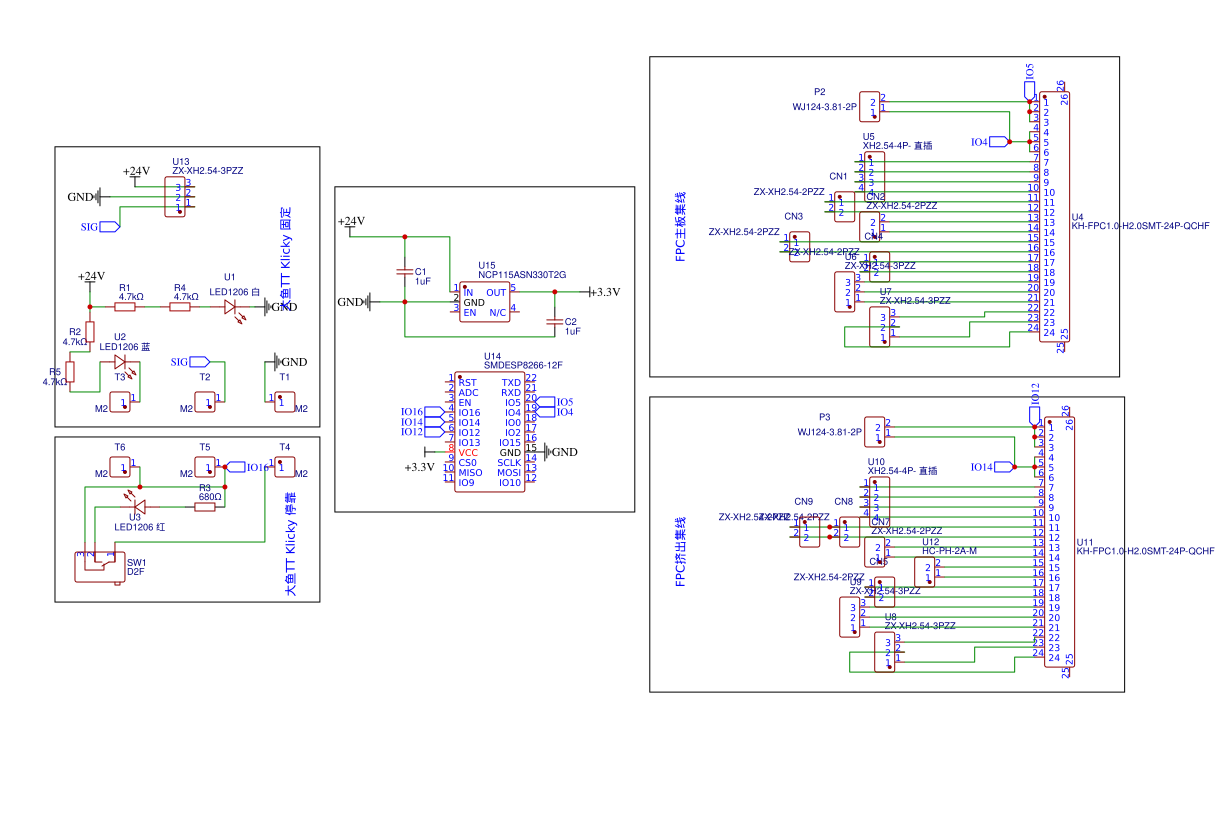Image resolution: width=1226 pixels, height=828 pixels.
Task: Select the U4 24-pin FPC connector body
Action: point(1053,216)
